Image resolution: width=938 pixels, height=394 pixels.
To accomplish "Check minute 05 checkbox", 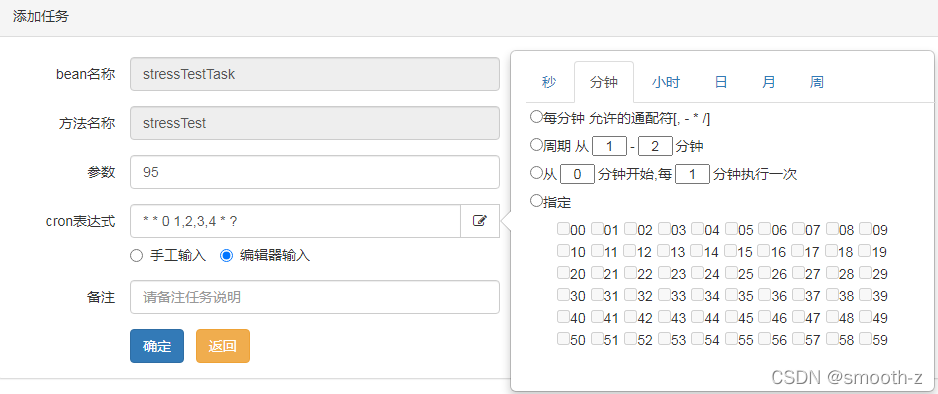I will [x=731, y=228].
